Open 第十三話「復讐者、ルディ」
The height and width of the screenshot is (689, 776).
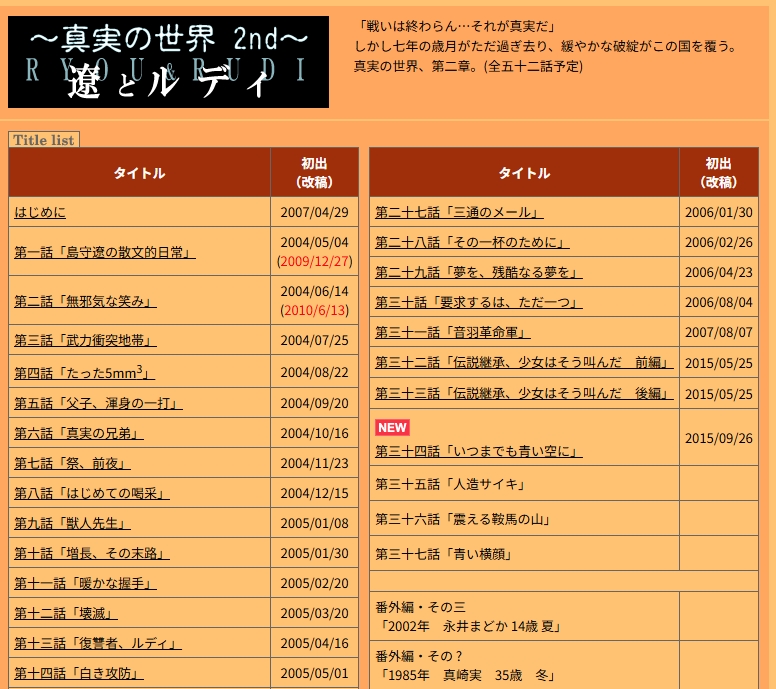tap(98, 643)
